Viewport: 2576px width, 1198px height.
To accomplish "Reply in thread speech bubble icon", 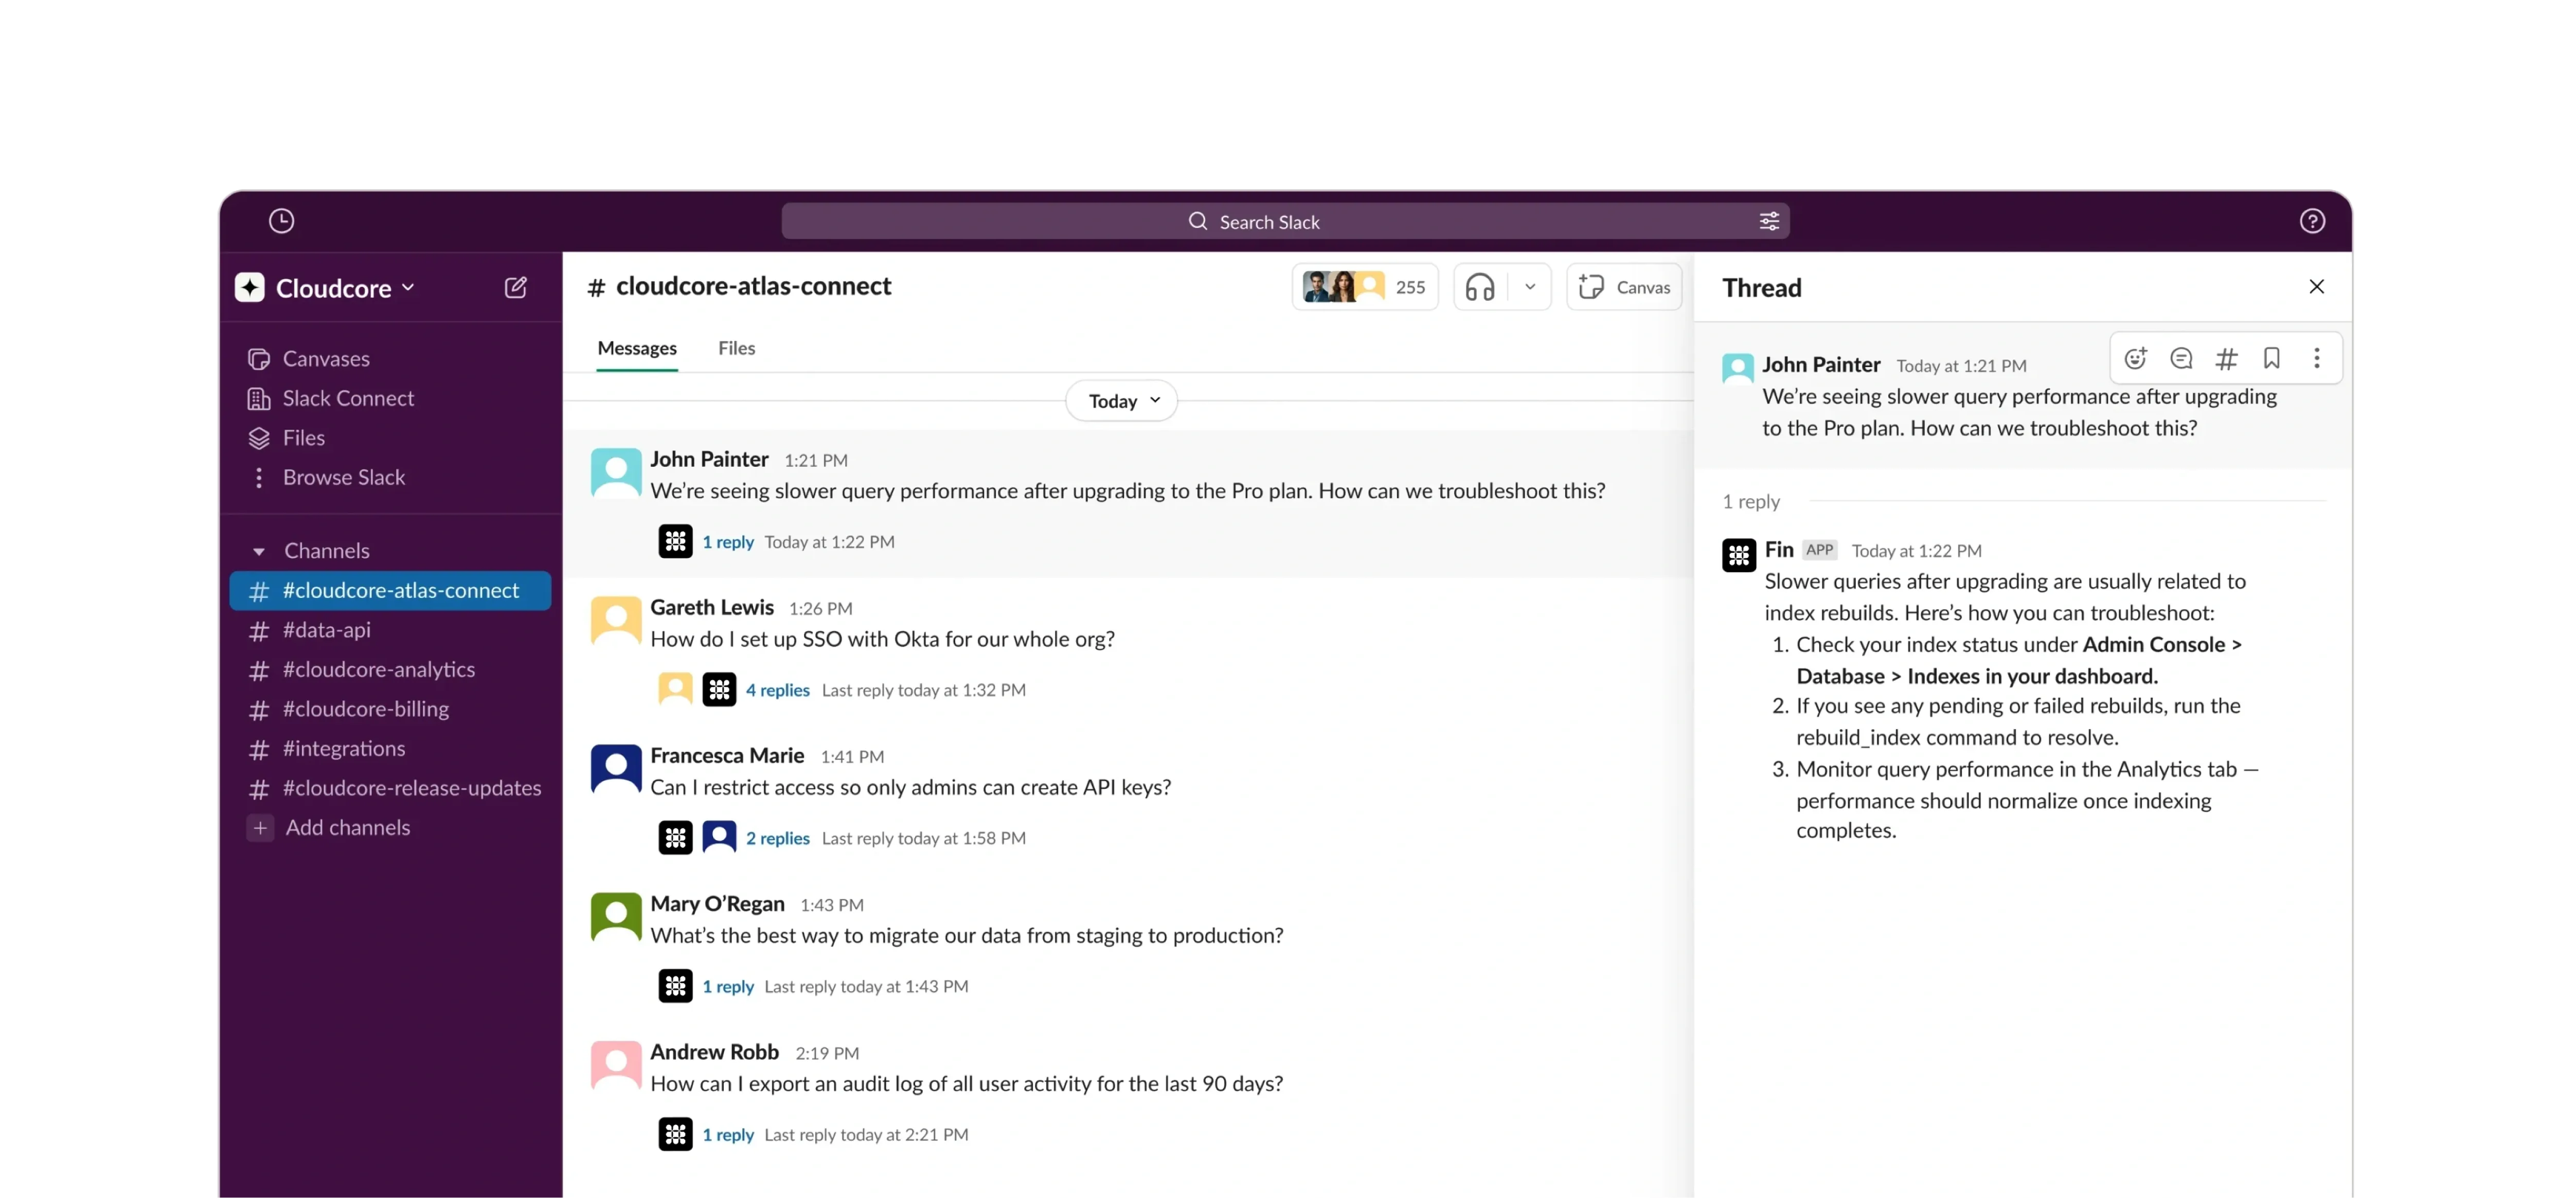I will [x=2181, y=358].
